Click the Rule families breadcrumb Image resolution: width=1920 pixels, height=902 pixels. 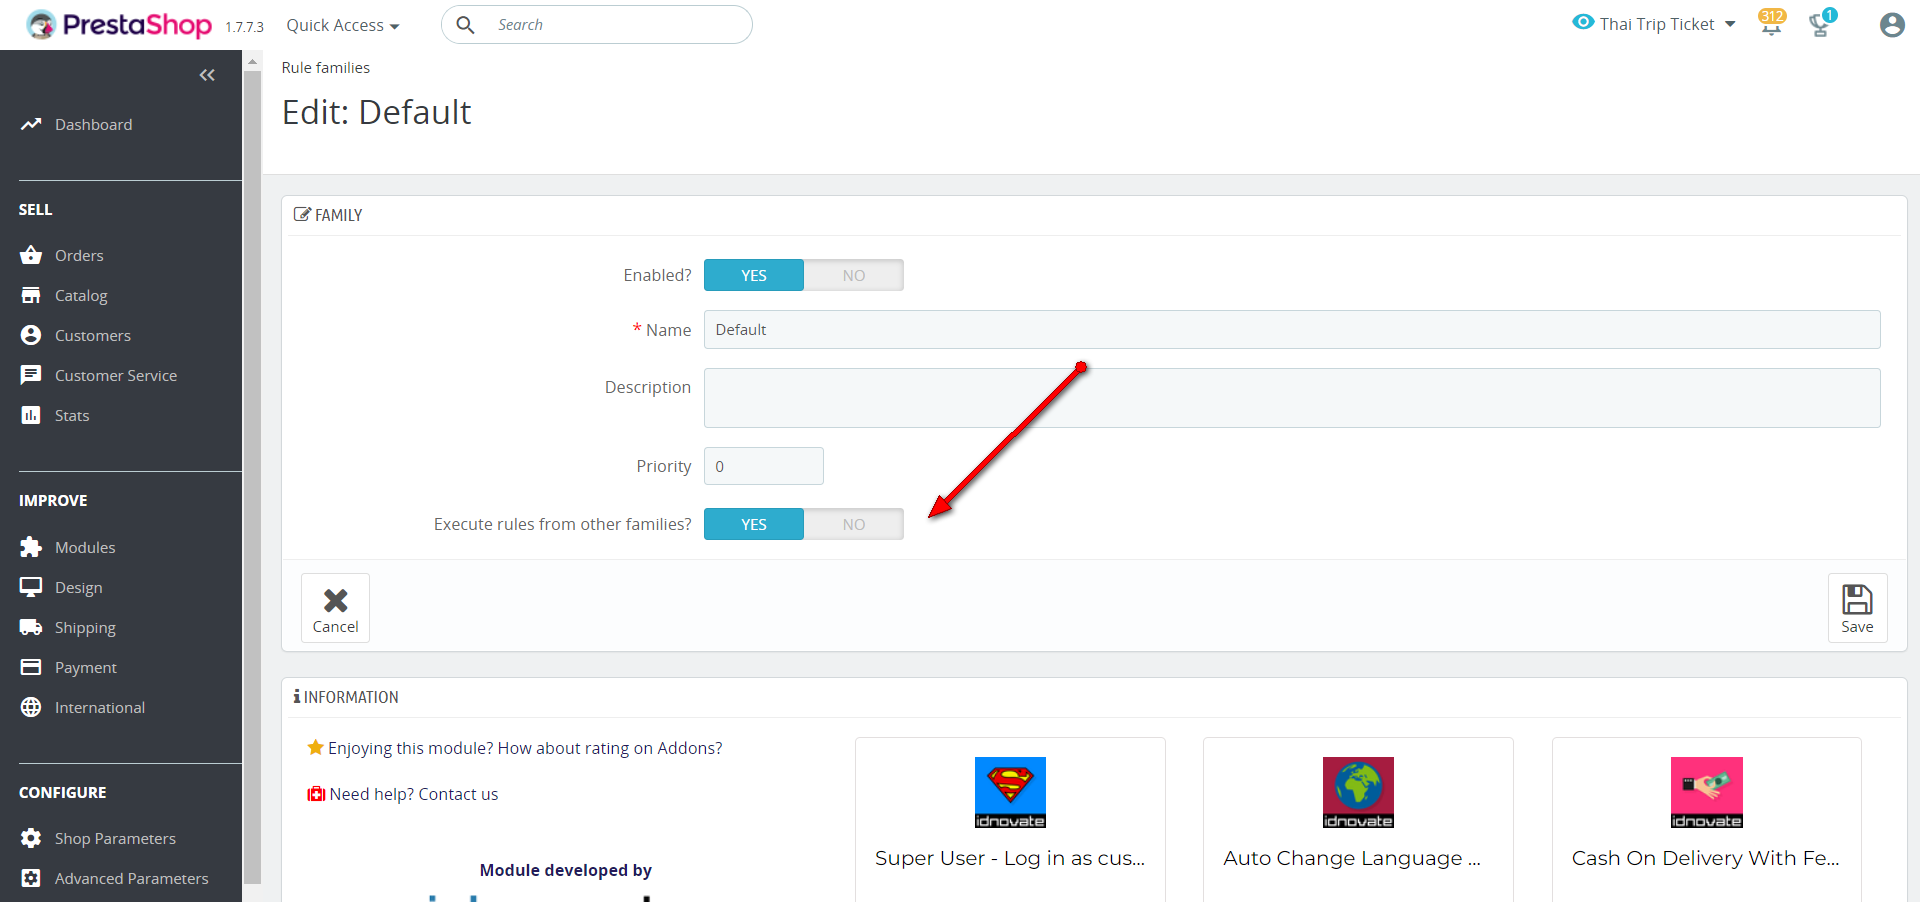tap(326, 67)
